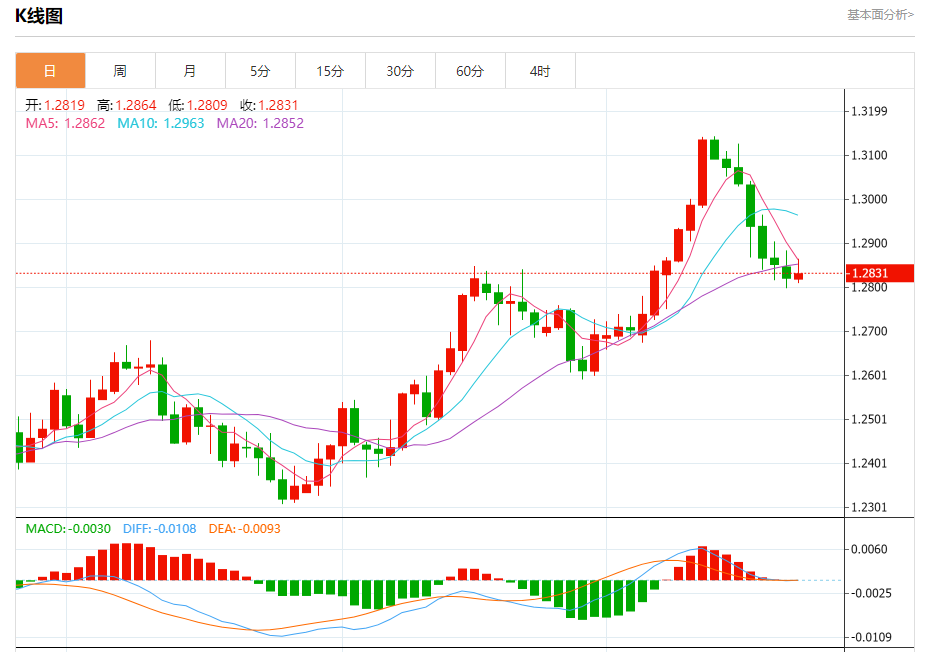Open the 4时 timeframe tab
Screen dimensions: 926x652
coord(540,71)
